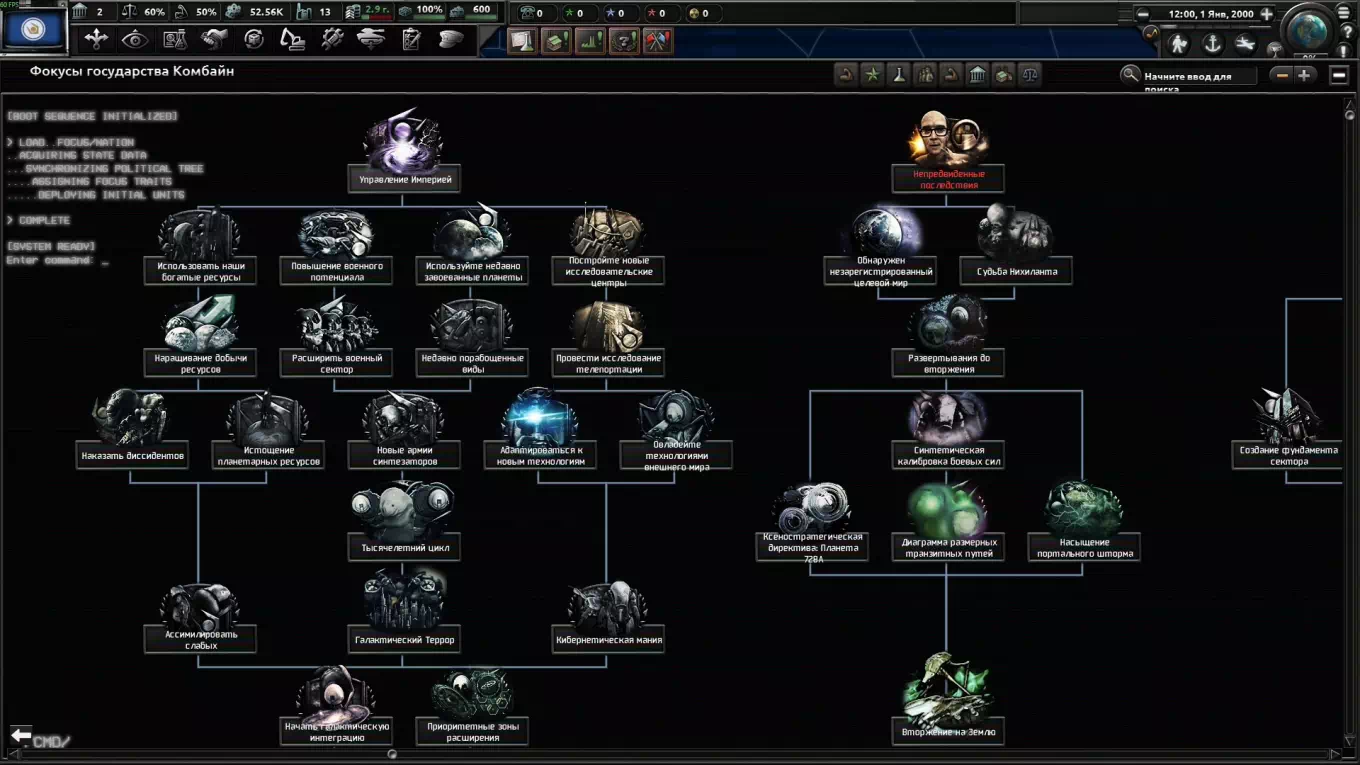Screen dimensions: 1360x765
Task: Select the naval anchor map mode
Action: pyautogui.click(x=1212, y=44)
